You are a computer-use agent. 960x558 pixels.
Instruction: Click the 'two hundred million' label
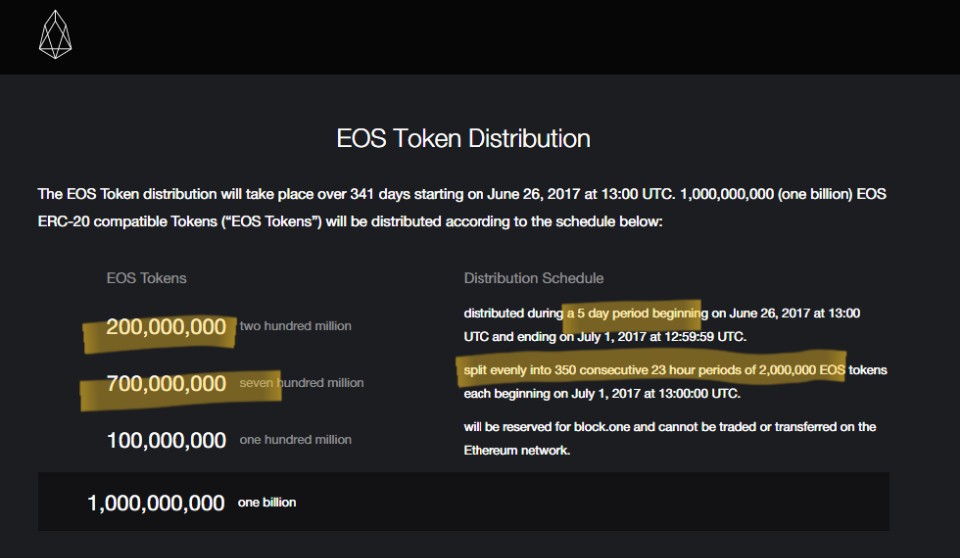click(295, 326)
